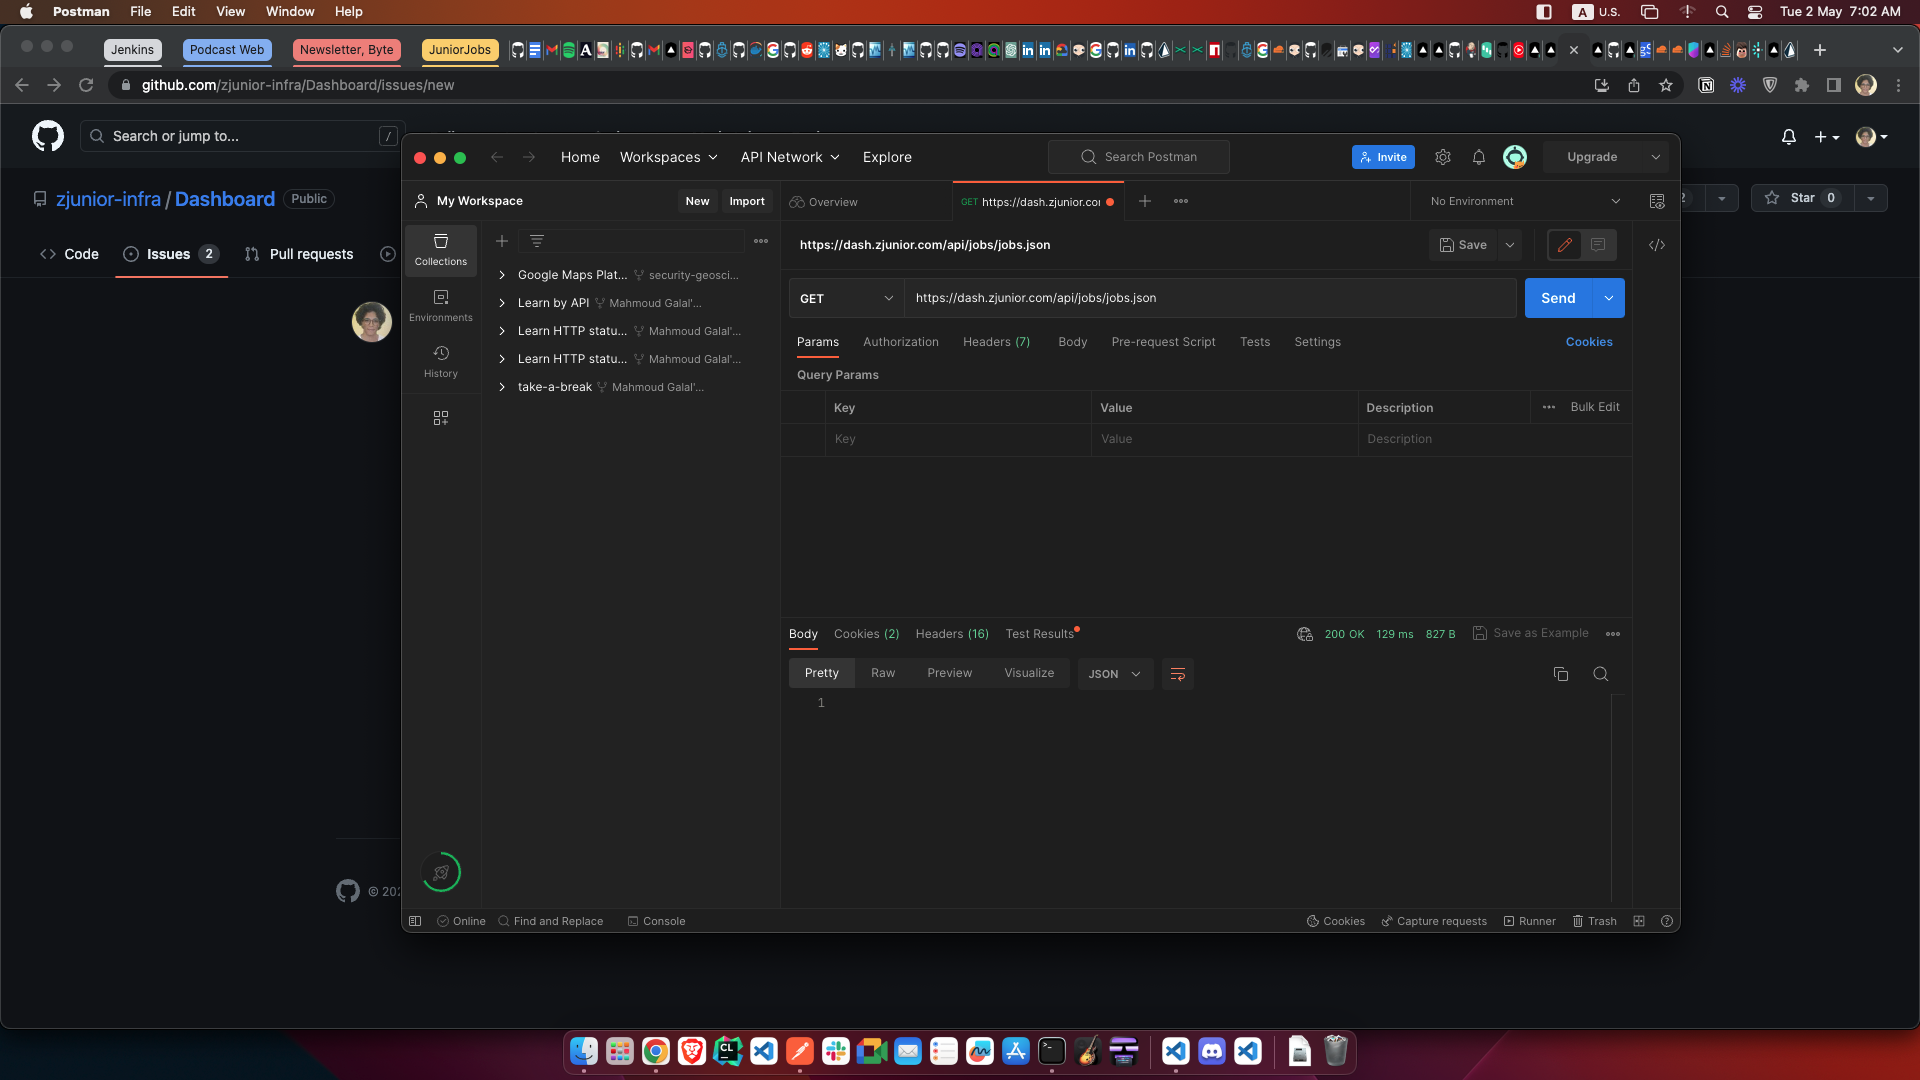Viewport: 1920px width, 1080px height.
Task: Open the code snippet generator icon
Action: click(x=1656, y=244)
